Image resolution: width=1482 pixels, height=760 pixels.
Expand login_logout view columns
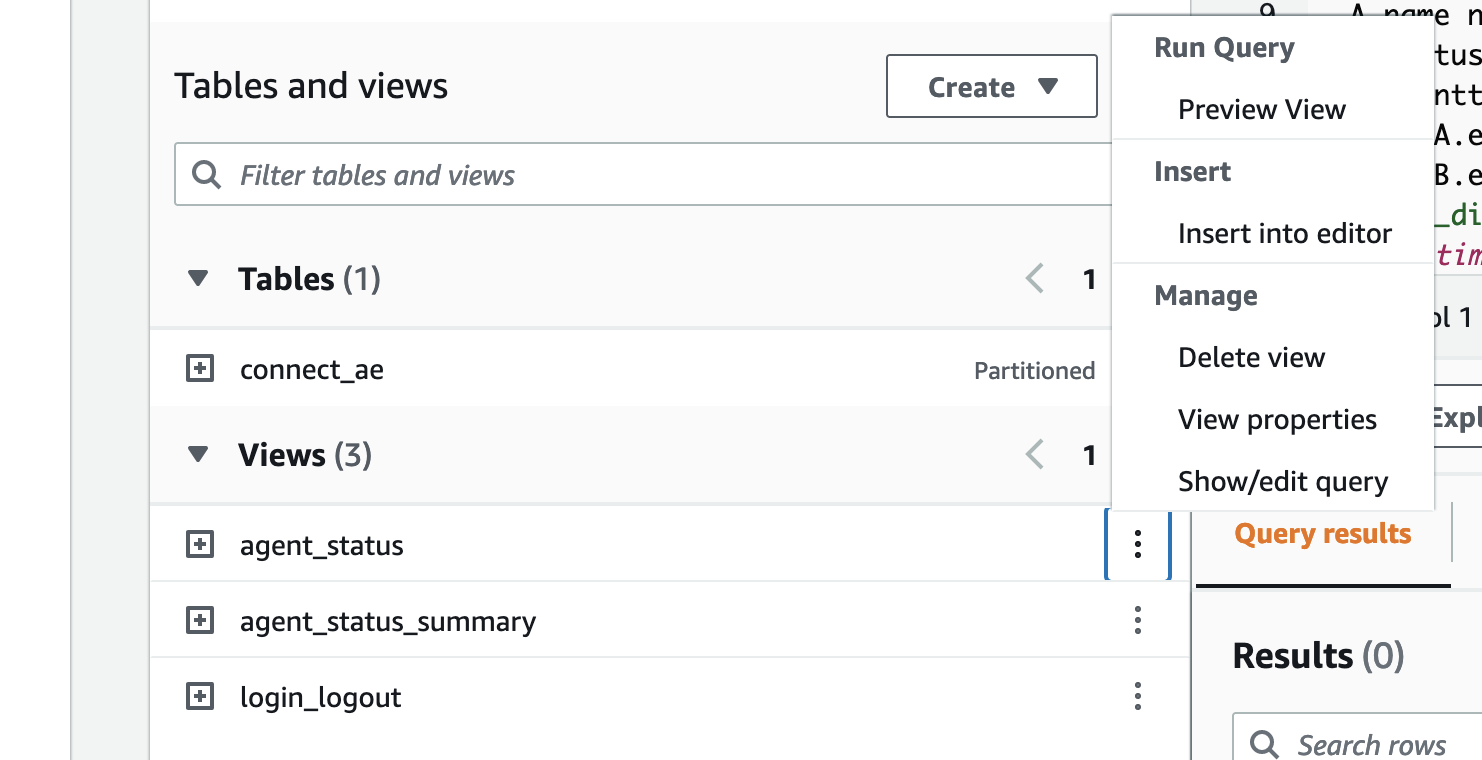click(201, 697)
